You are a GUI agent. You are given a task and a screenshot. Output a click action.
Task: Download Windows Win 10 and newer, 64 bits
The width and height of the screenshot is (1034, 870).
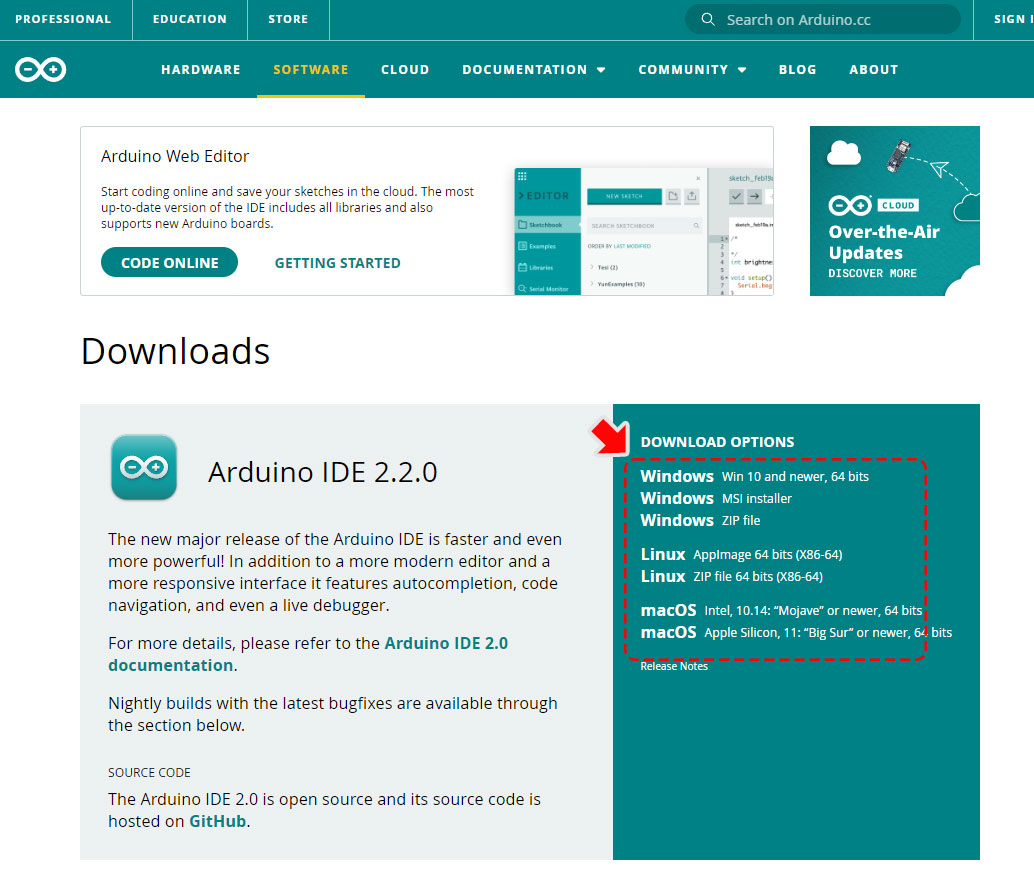pyautogui.click(x=754, y=476)
